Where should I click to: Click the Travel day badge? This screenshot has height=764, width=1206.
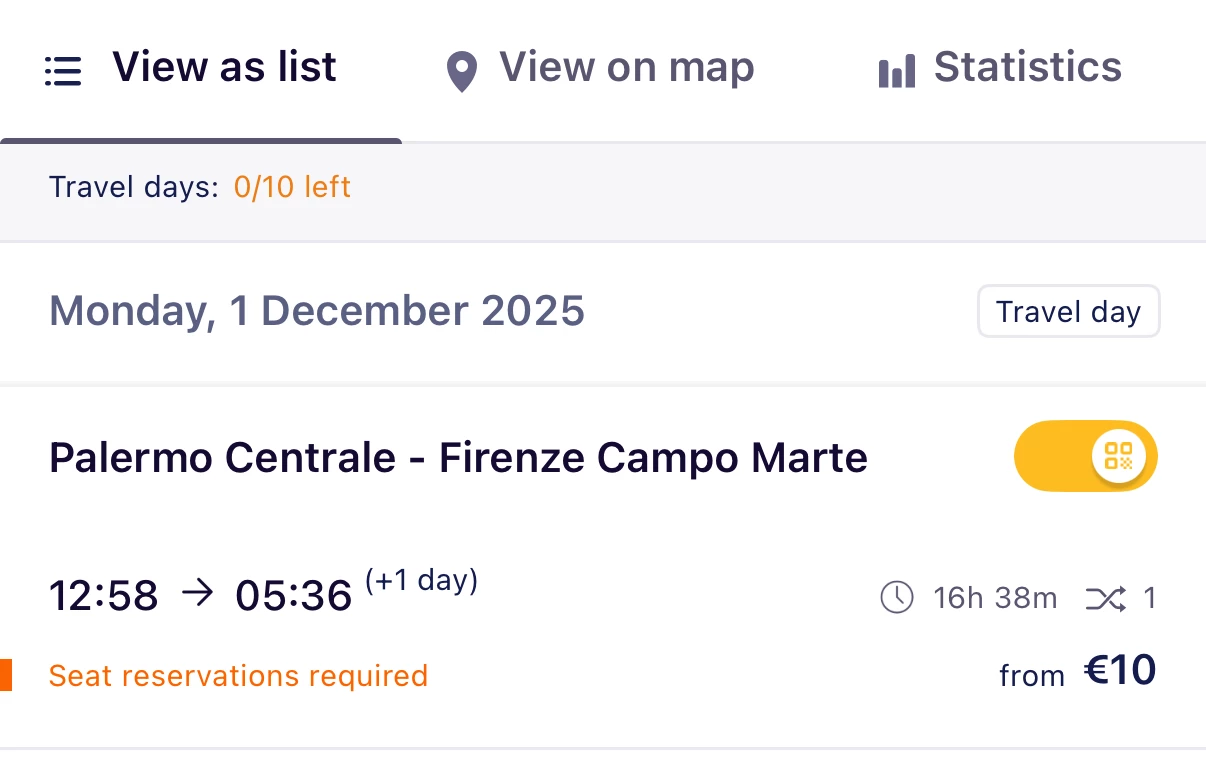1068,312
